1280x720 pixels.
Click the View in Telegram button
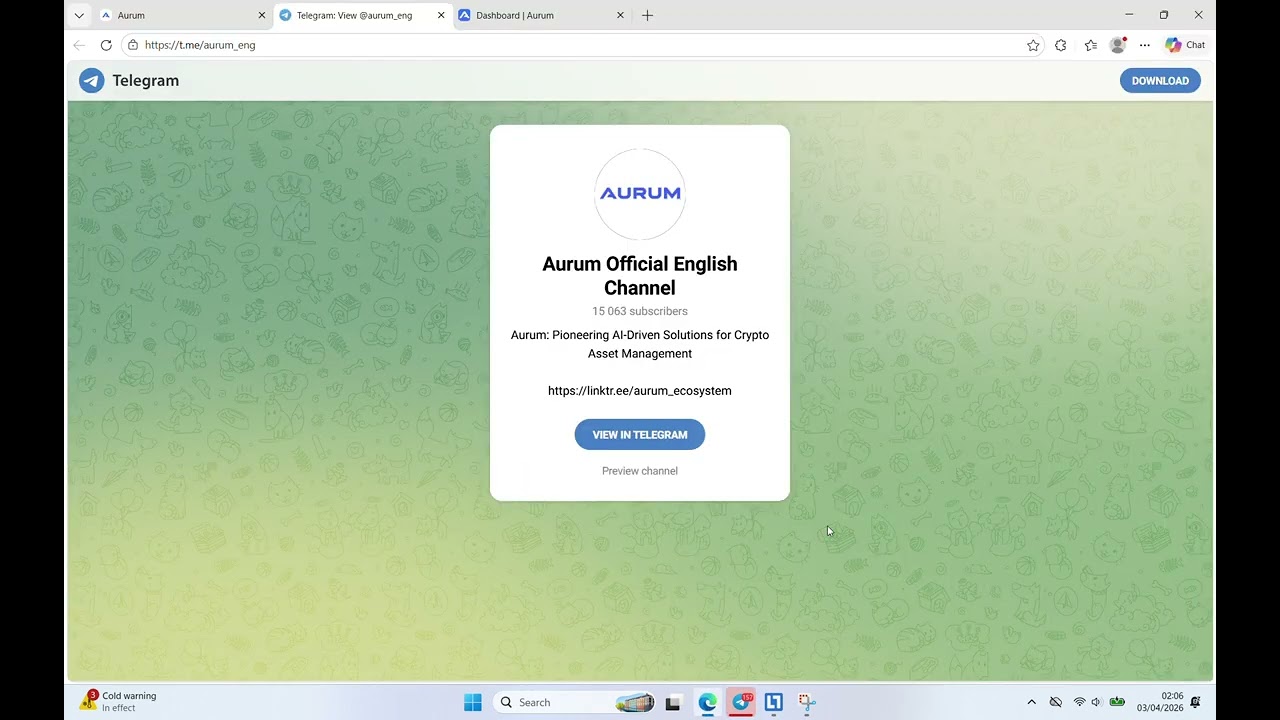[640, 435]
